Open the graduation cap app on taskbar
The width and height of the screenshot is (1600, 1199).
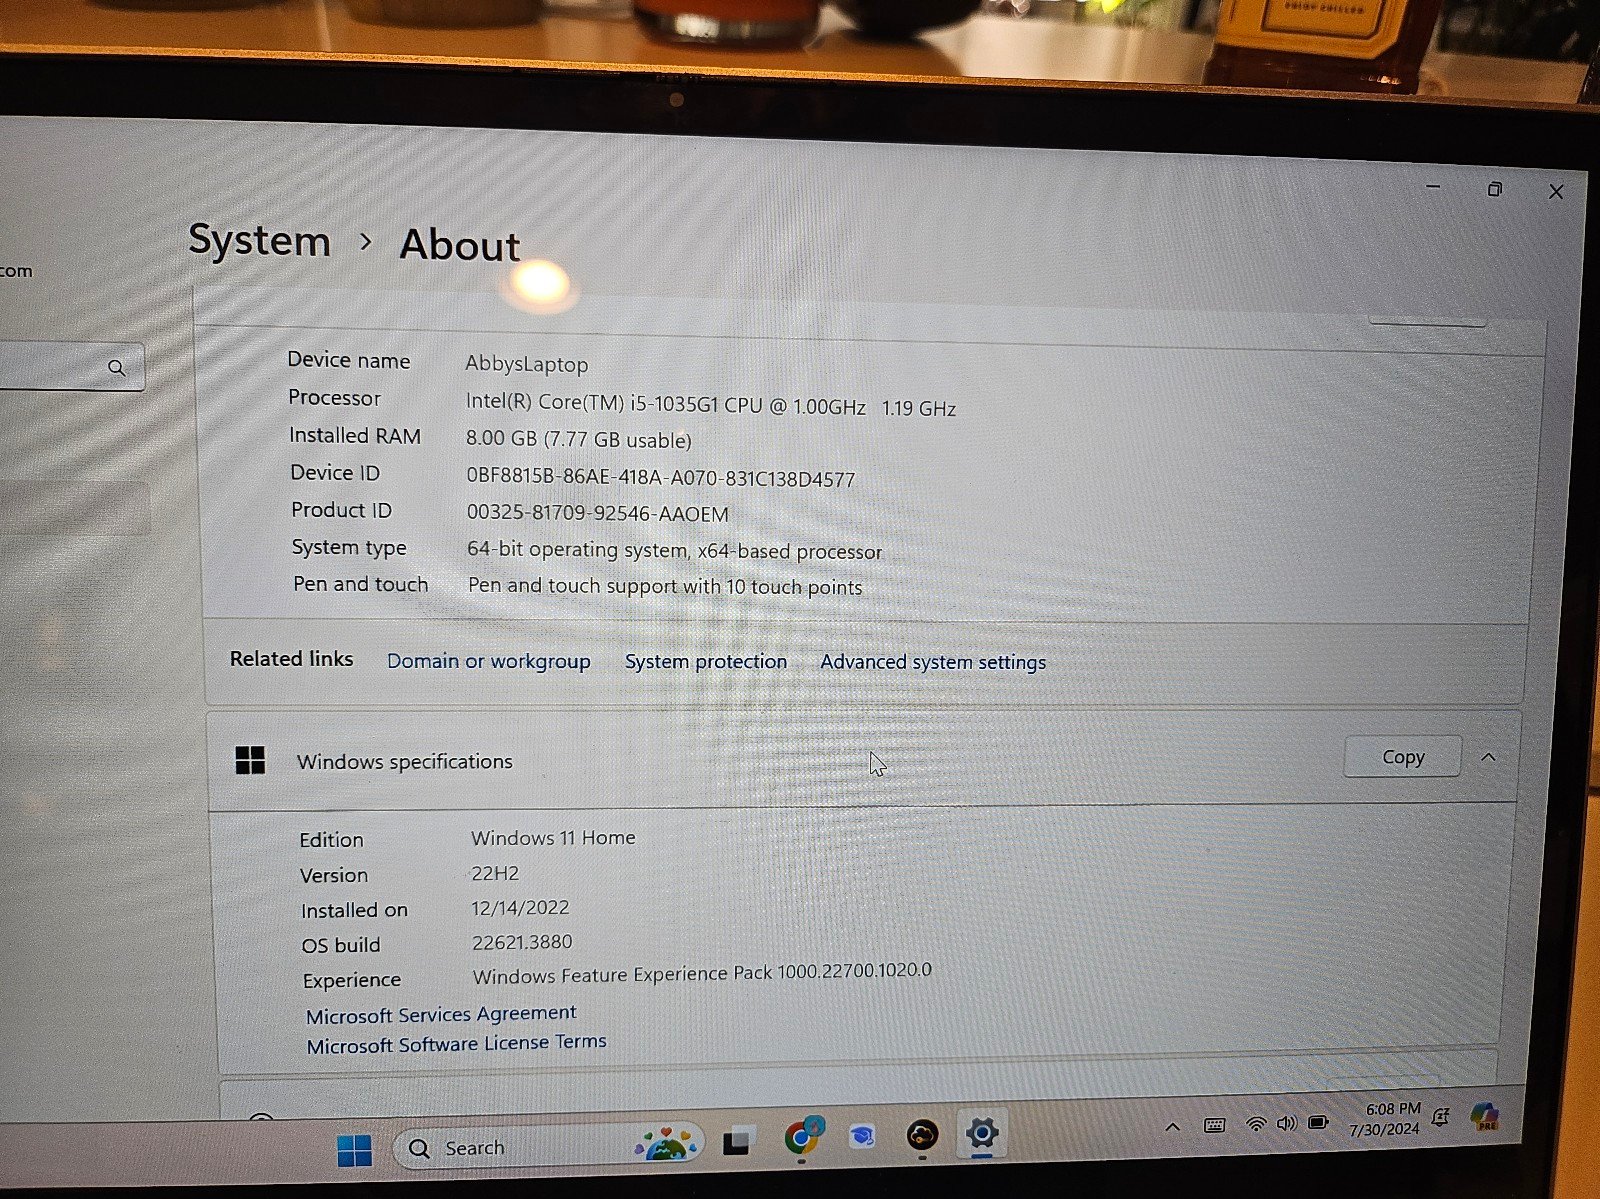[862, 1136]
